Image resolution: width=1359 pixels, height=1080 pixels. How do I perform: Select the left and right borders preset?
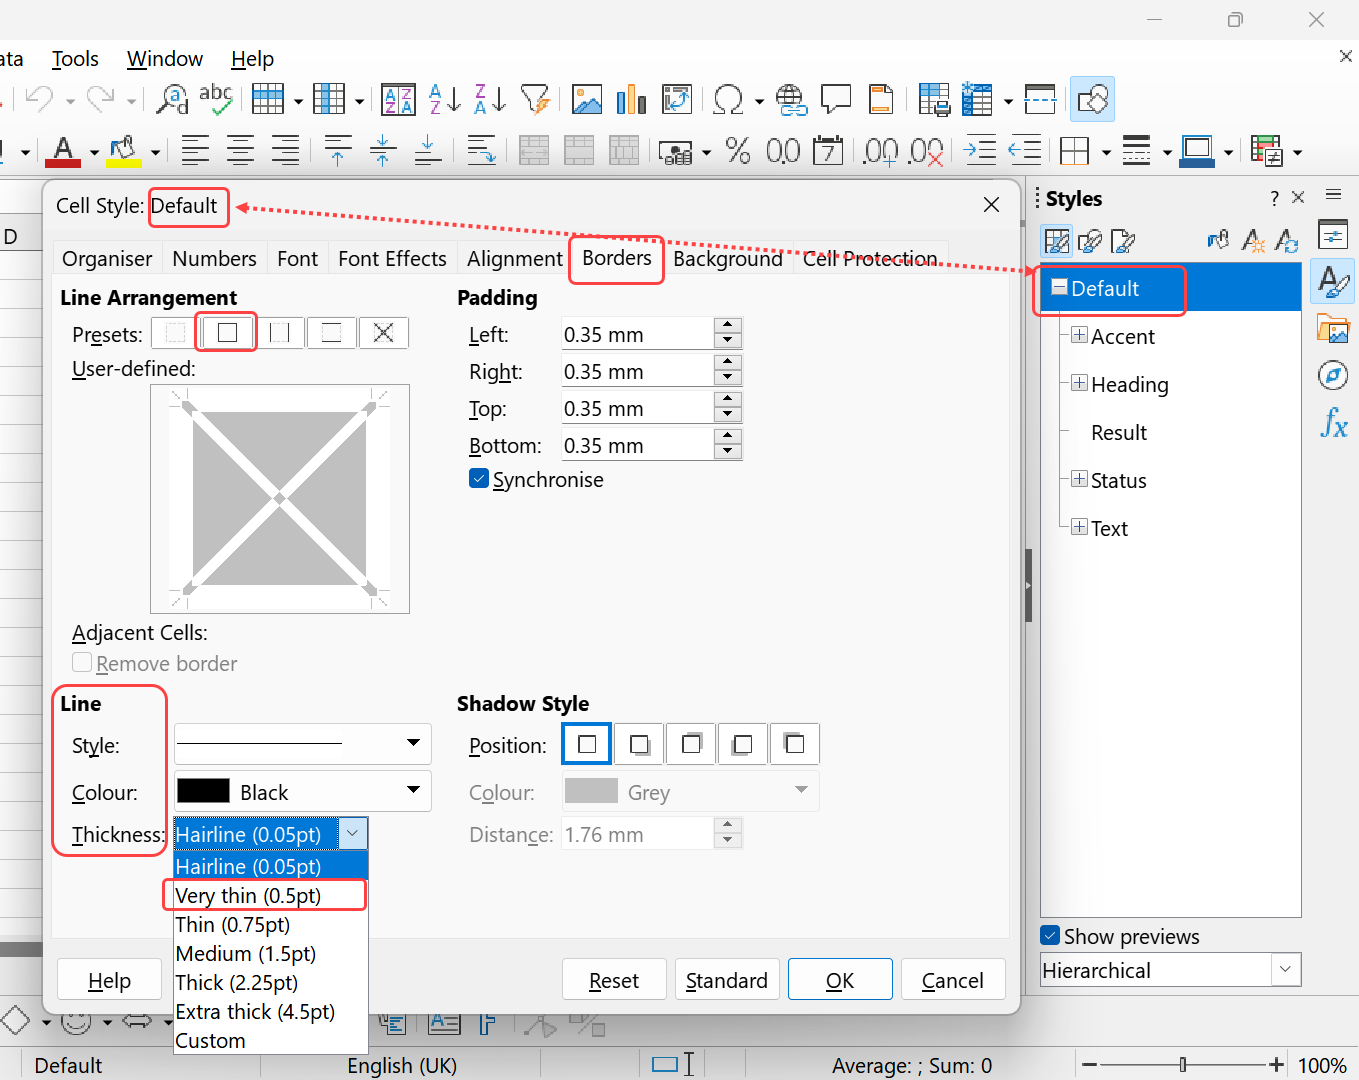tap(280, 333)
